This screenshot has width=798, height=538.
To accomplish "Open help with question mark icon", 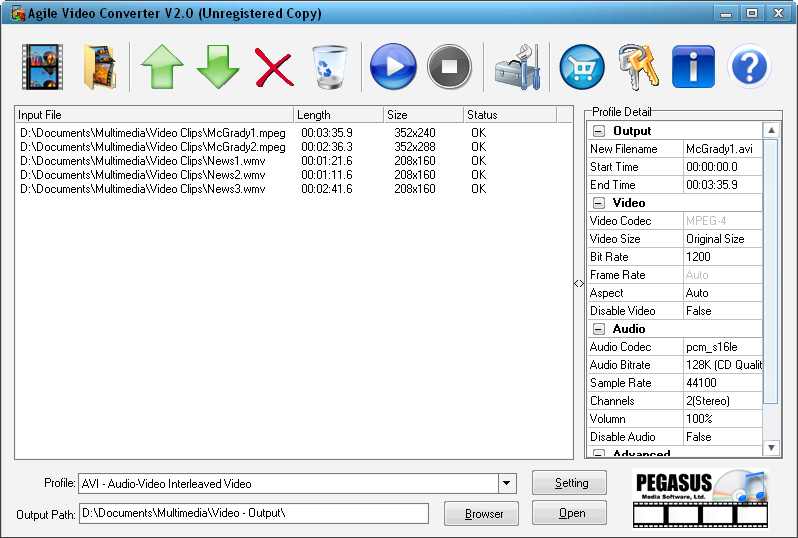I will [x=749, y=67].
